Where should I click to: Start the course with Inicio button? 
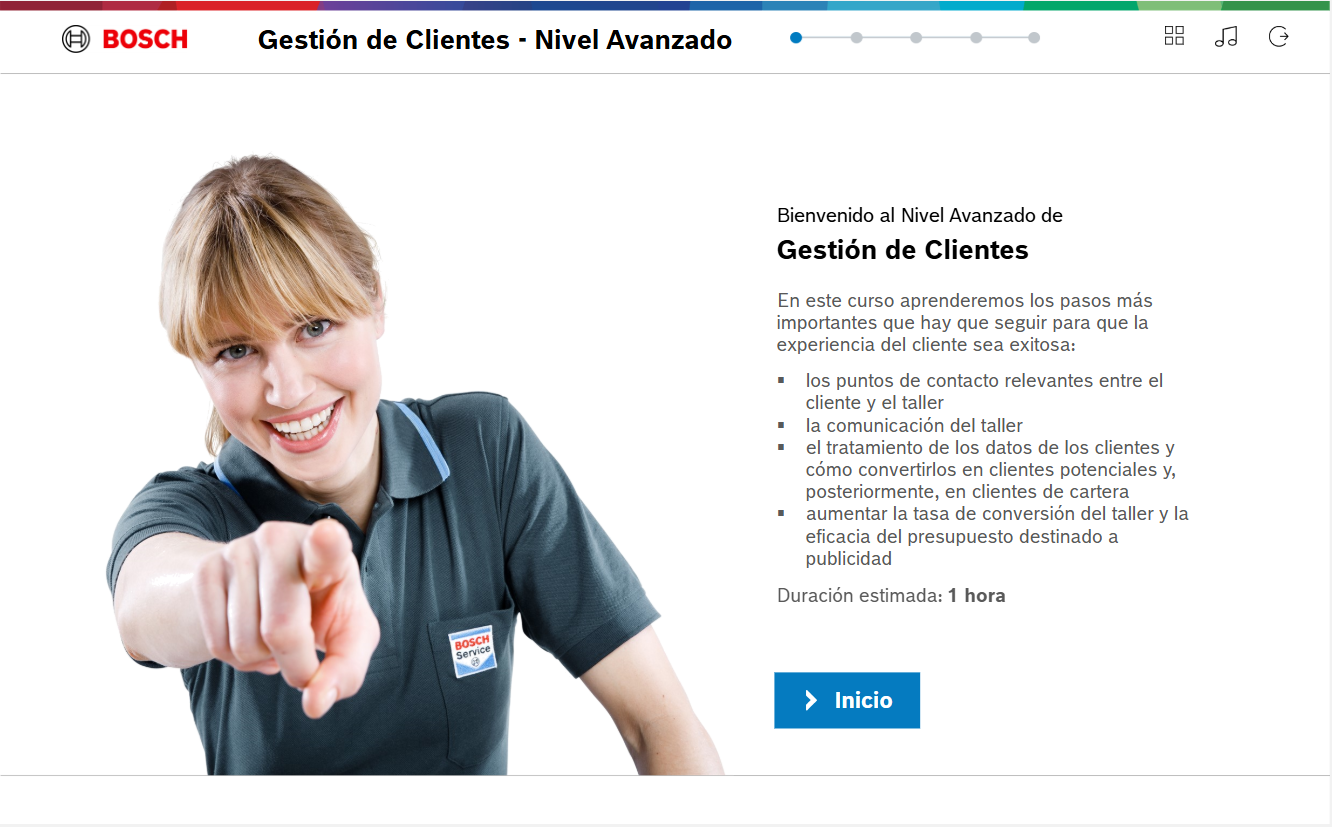pos(847,700)
